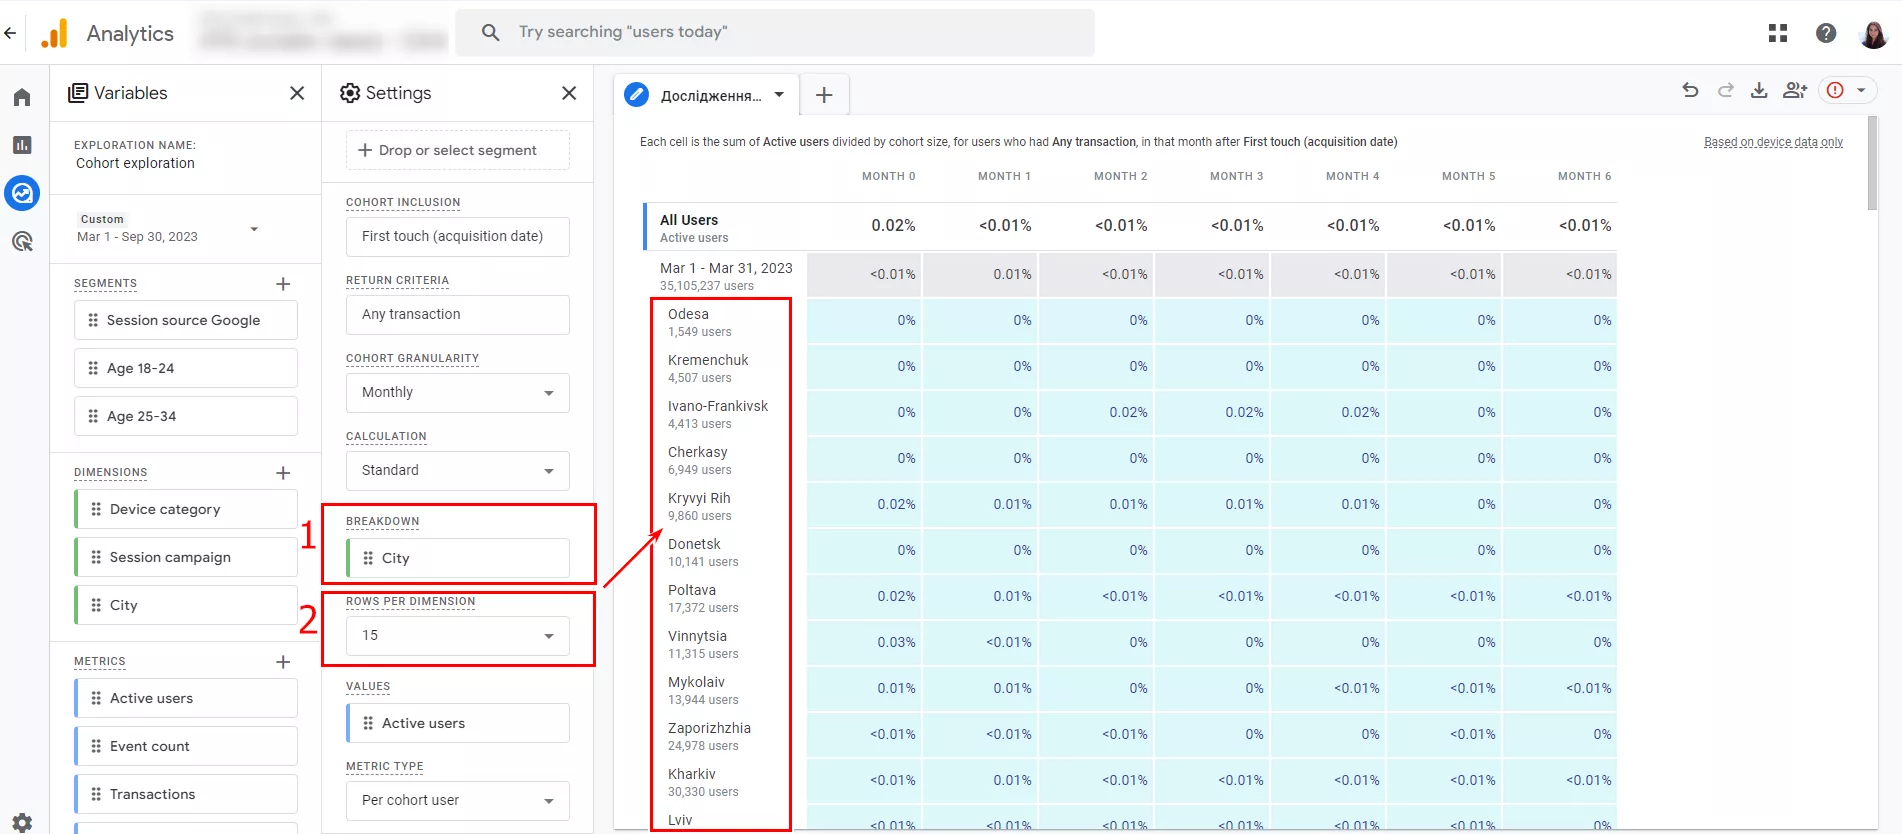Viewport: 1902px width, 834px height.
Task: Undo the last exploration change
Action: (1690, 90)
